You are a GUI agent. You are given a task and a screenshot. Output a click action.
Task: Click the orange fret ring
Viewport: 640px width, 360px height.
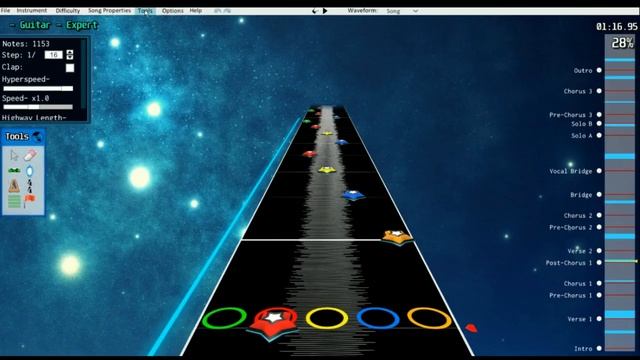pos(429,318)
